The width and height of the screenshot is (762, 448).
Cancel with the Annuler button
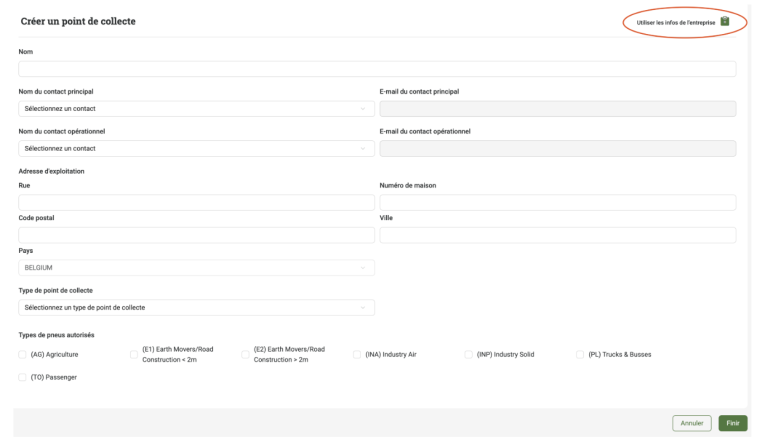(x=692, y=423)
